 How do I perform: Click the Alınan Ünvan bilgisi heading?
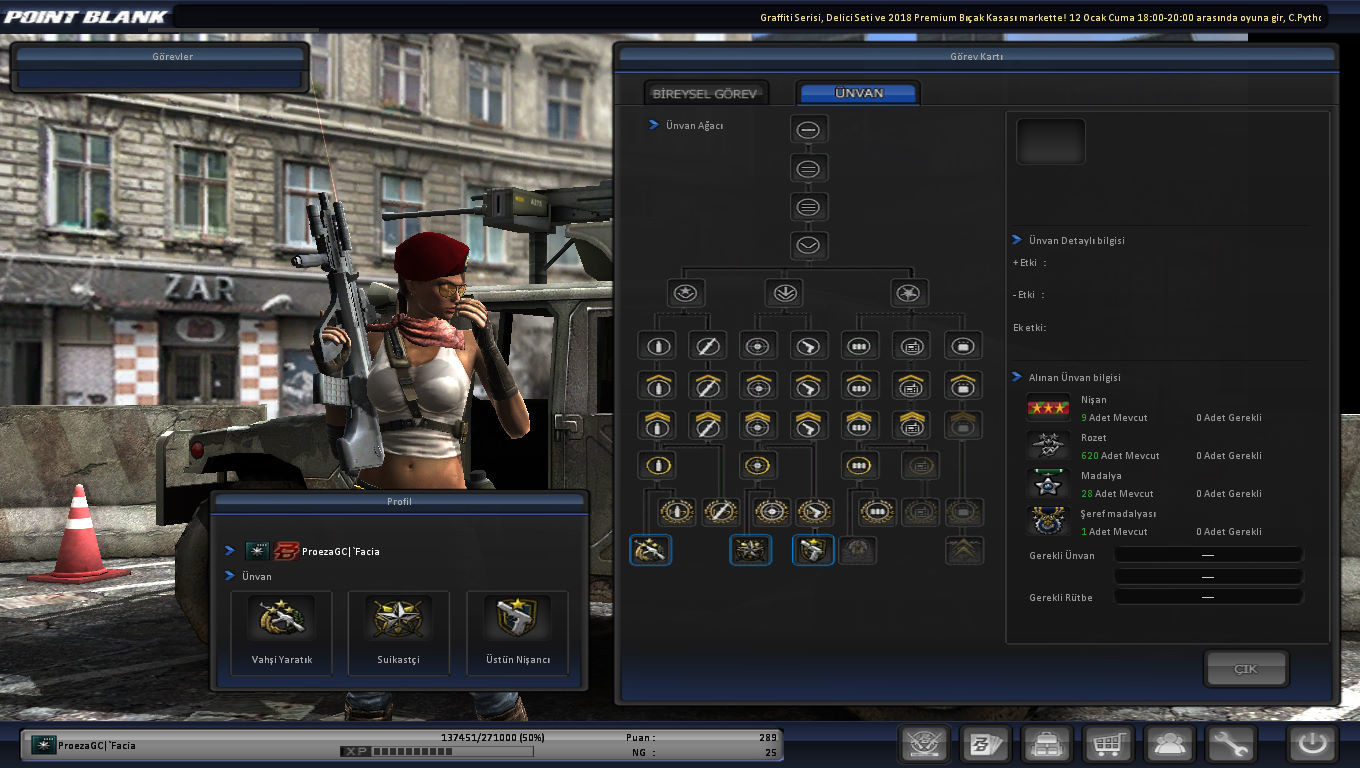point(1075,378)
